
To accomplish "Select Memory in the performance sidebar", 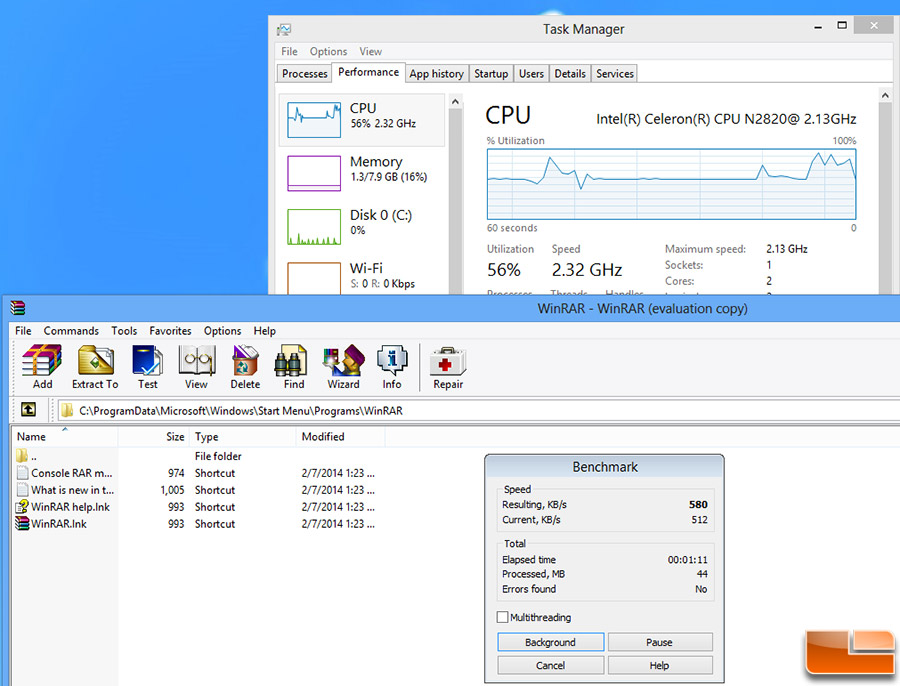I will point(362,169).
